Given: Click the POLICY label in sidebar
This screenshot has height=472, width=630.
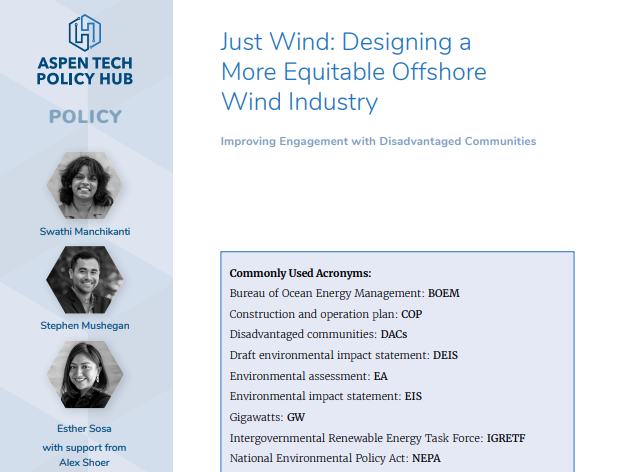Looking at the screenshot, I should pos(85,117).
